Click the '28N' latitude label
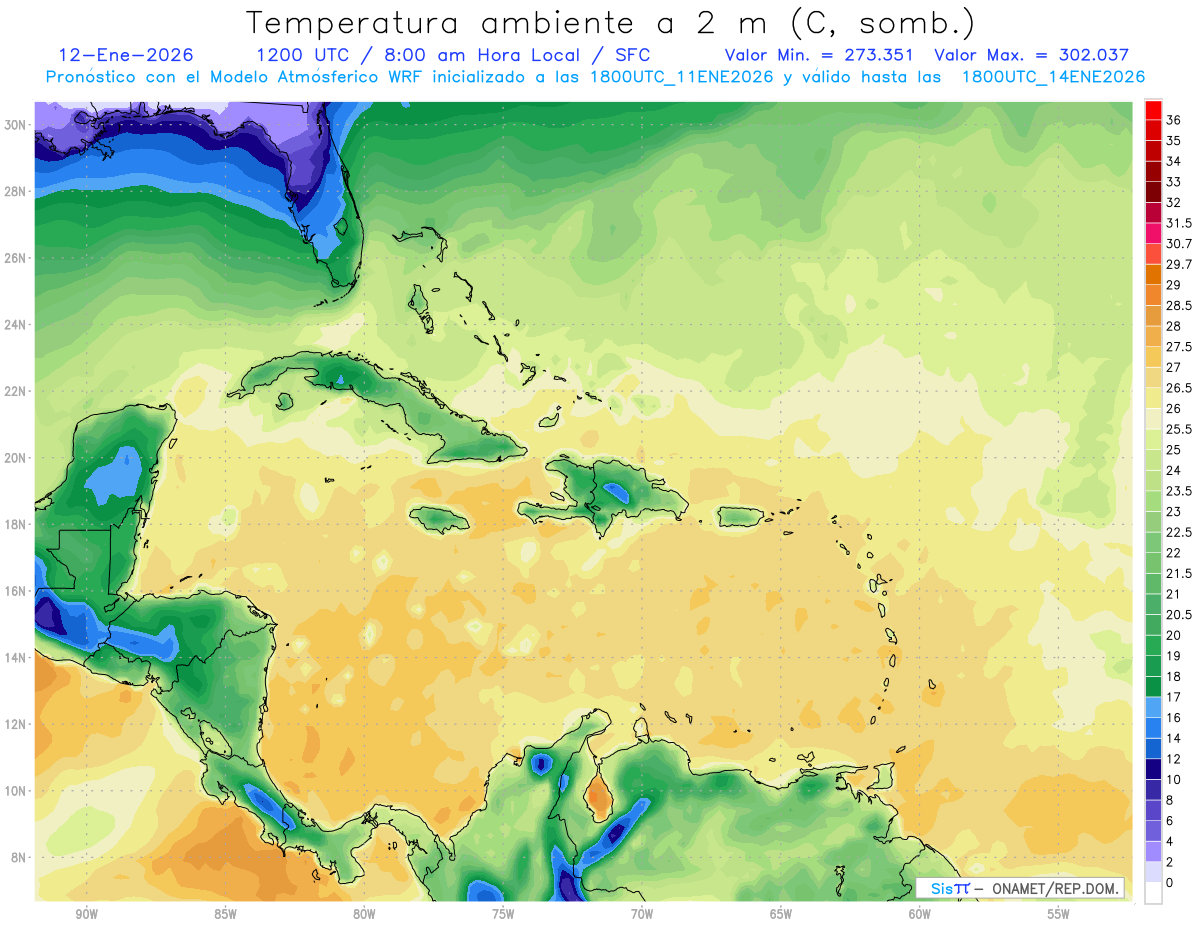Image resolution: width=1200 pixels, height=927 pixels. (15, 191)
